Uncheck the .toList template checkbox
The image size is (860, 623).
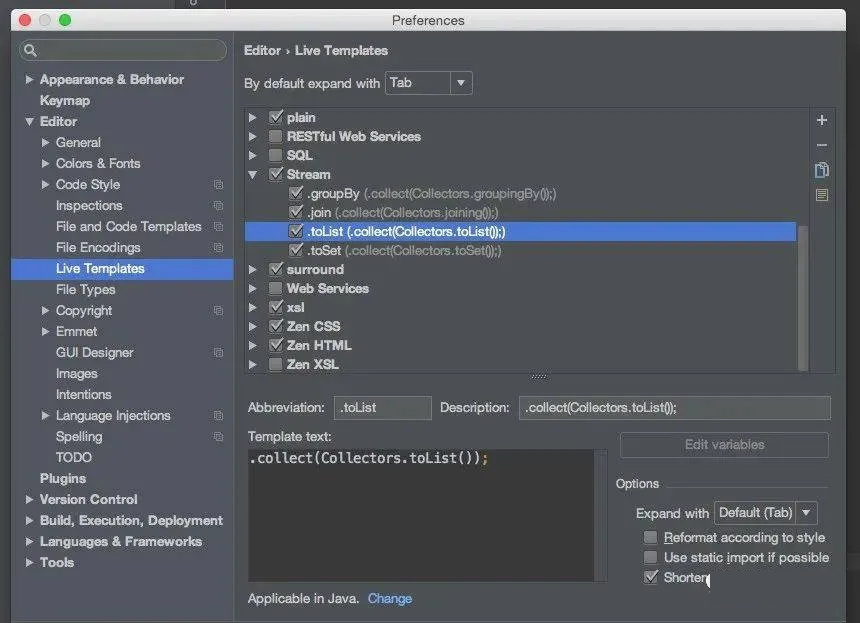click(296, 231)
